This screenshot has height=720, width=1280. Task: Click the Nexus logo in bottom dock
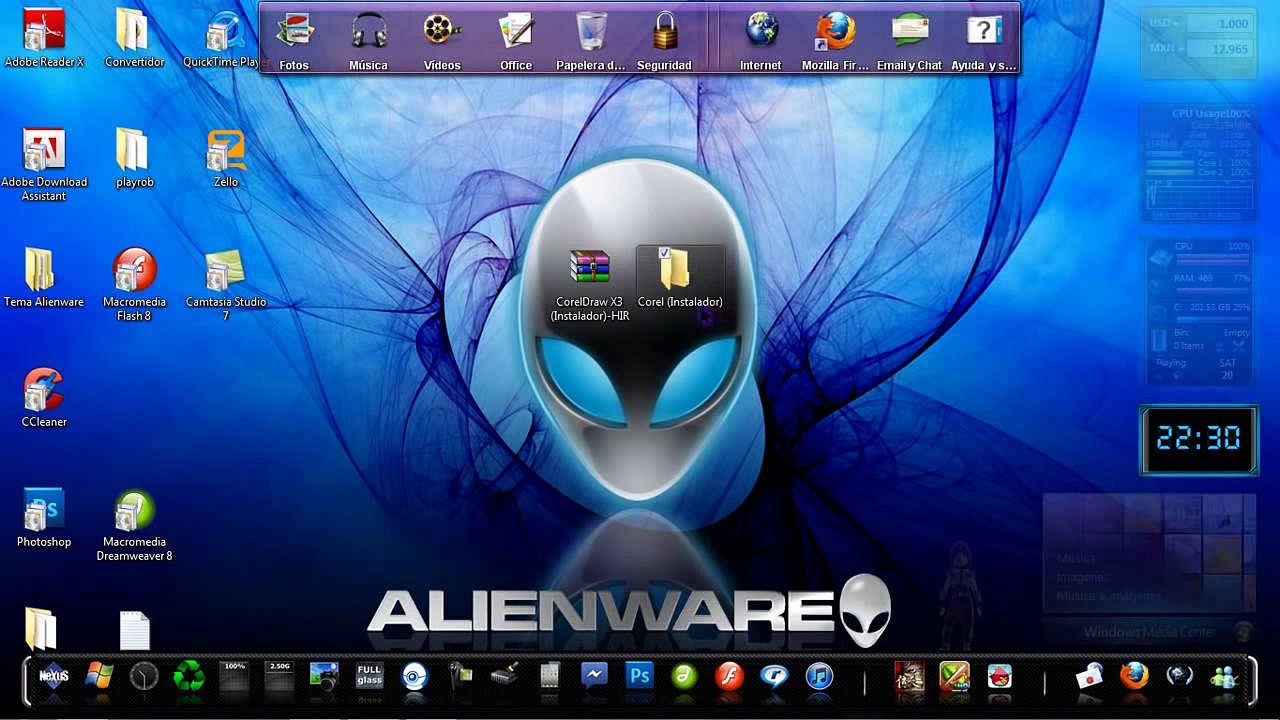[x=54, y=677]
